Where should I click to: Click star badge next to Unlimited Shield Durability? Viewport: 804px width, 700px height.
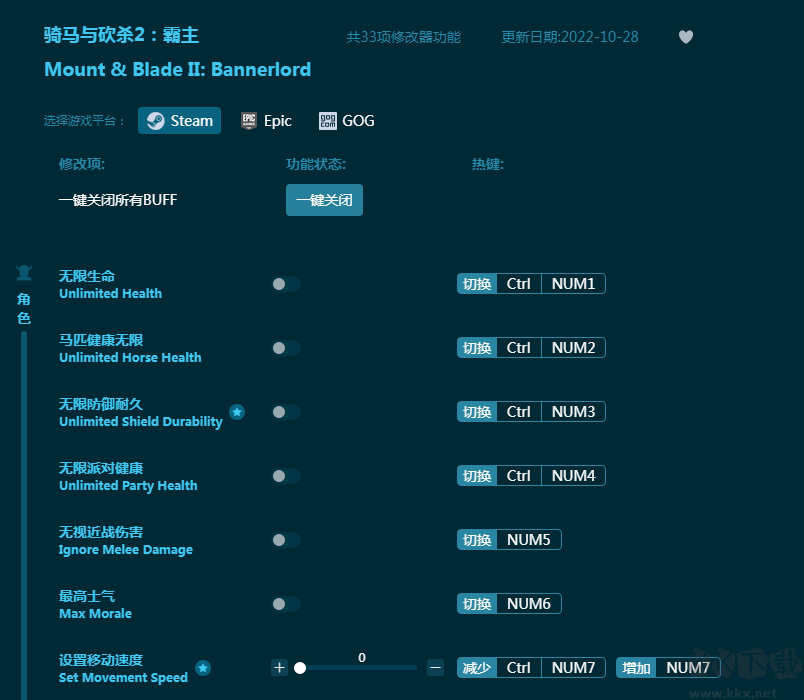[x=237, y=412]
